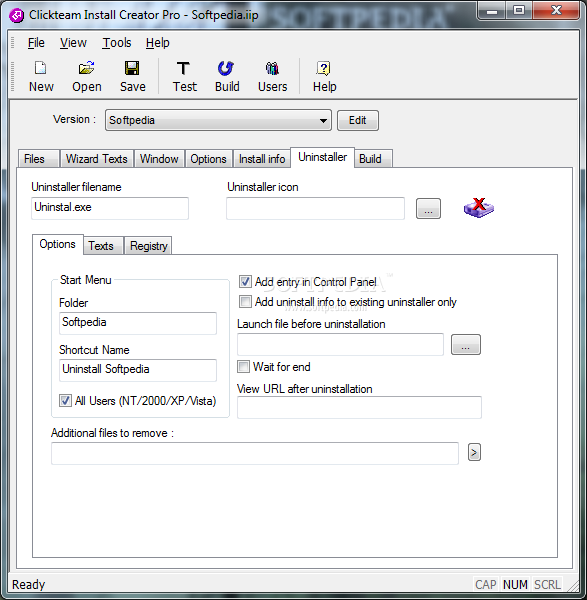Click the Shortcut Name field
The height and width of the screenshot is (600, 587).
[x=138, y=370]
